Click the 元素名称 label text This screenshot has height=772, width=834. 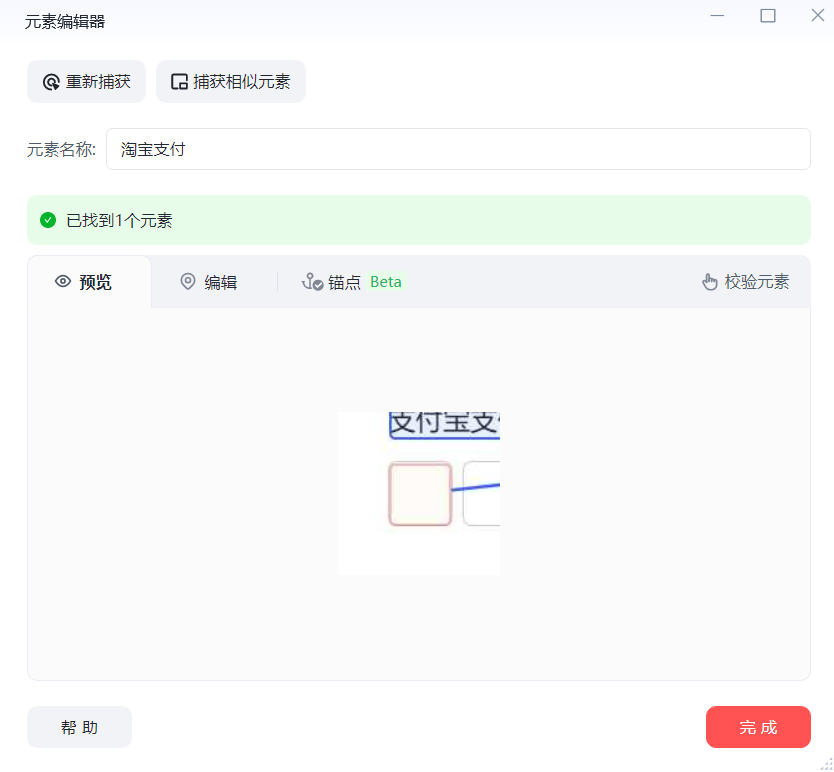click(x=61, y=150)
